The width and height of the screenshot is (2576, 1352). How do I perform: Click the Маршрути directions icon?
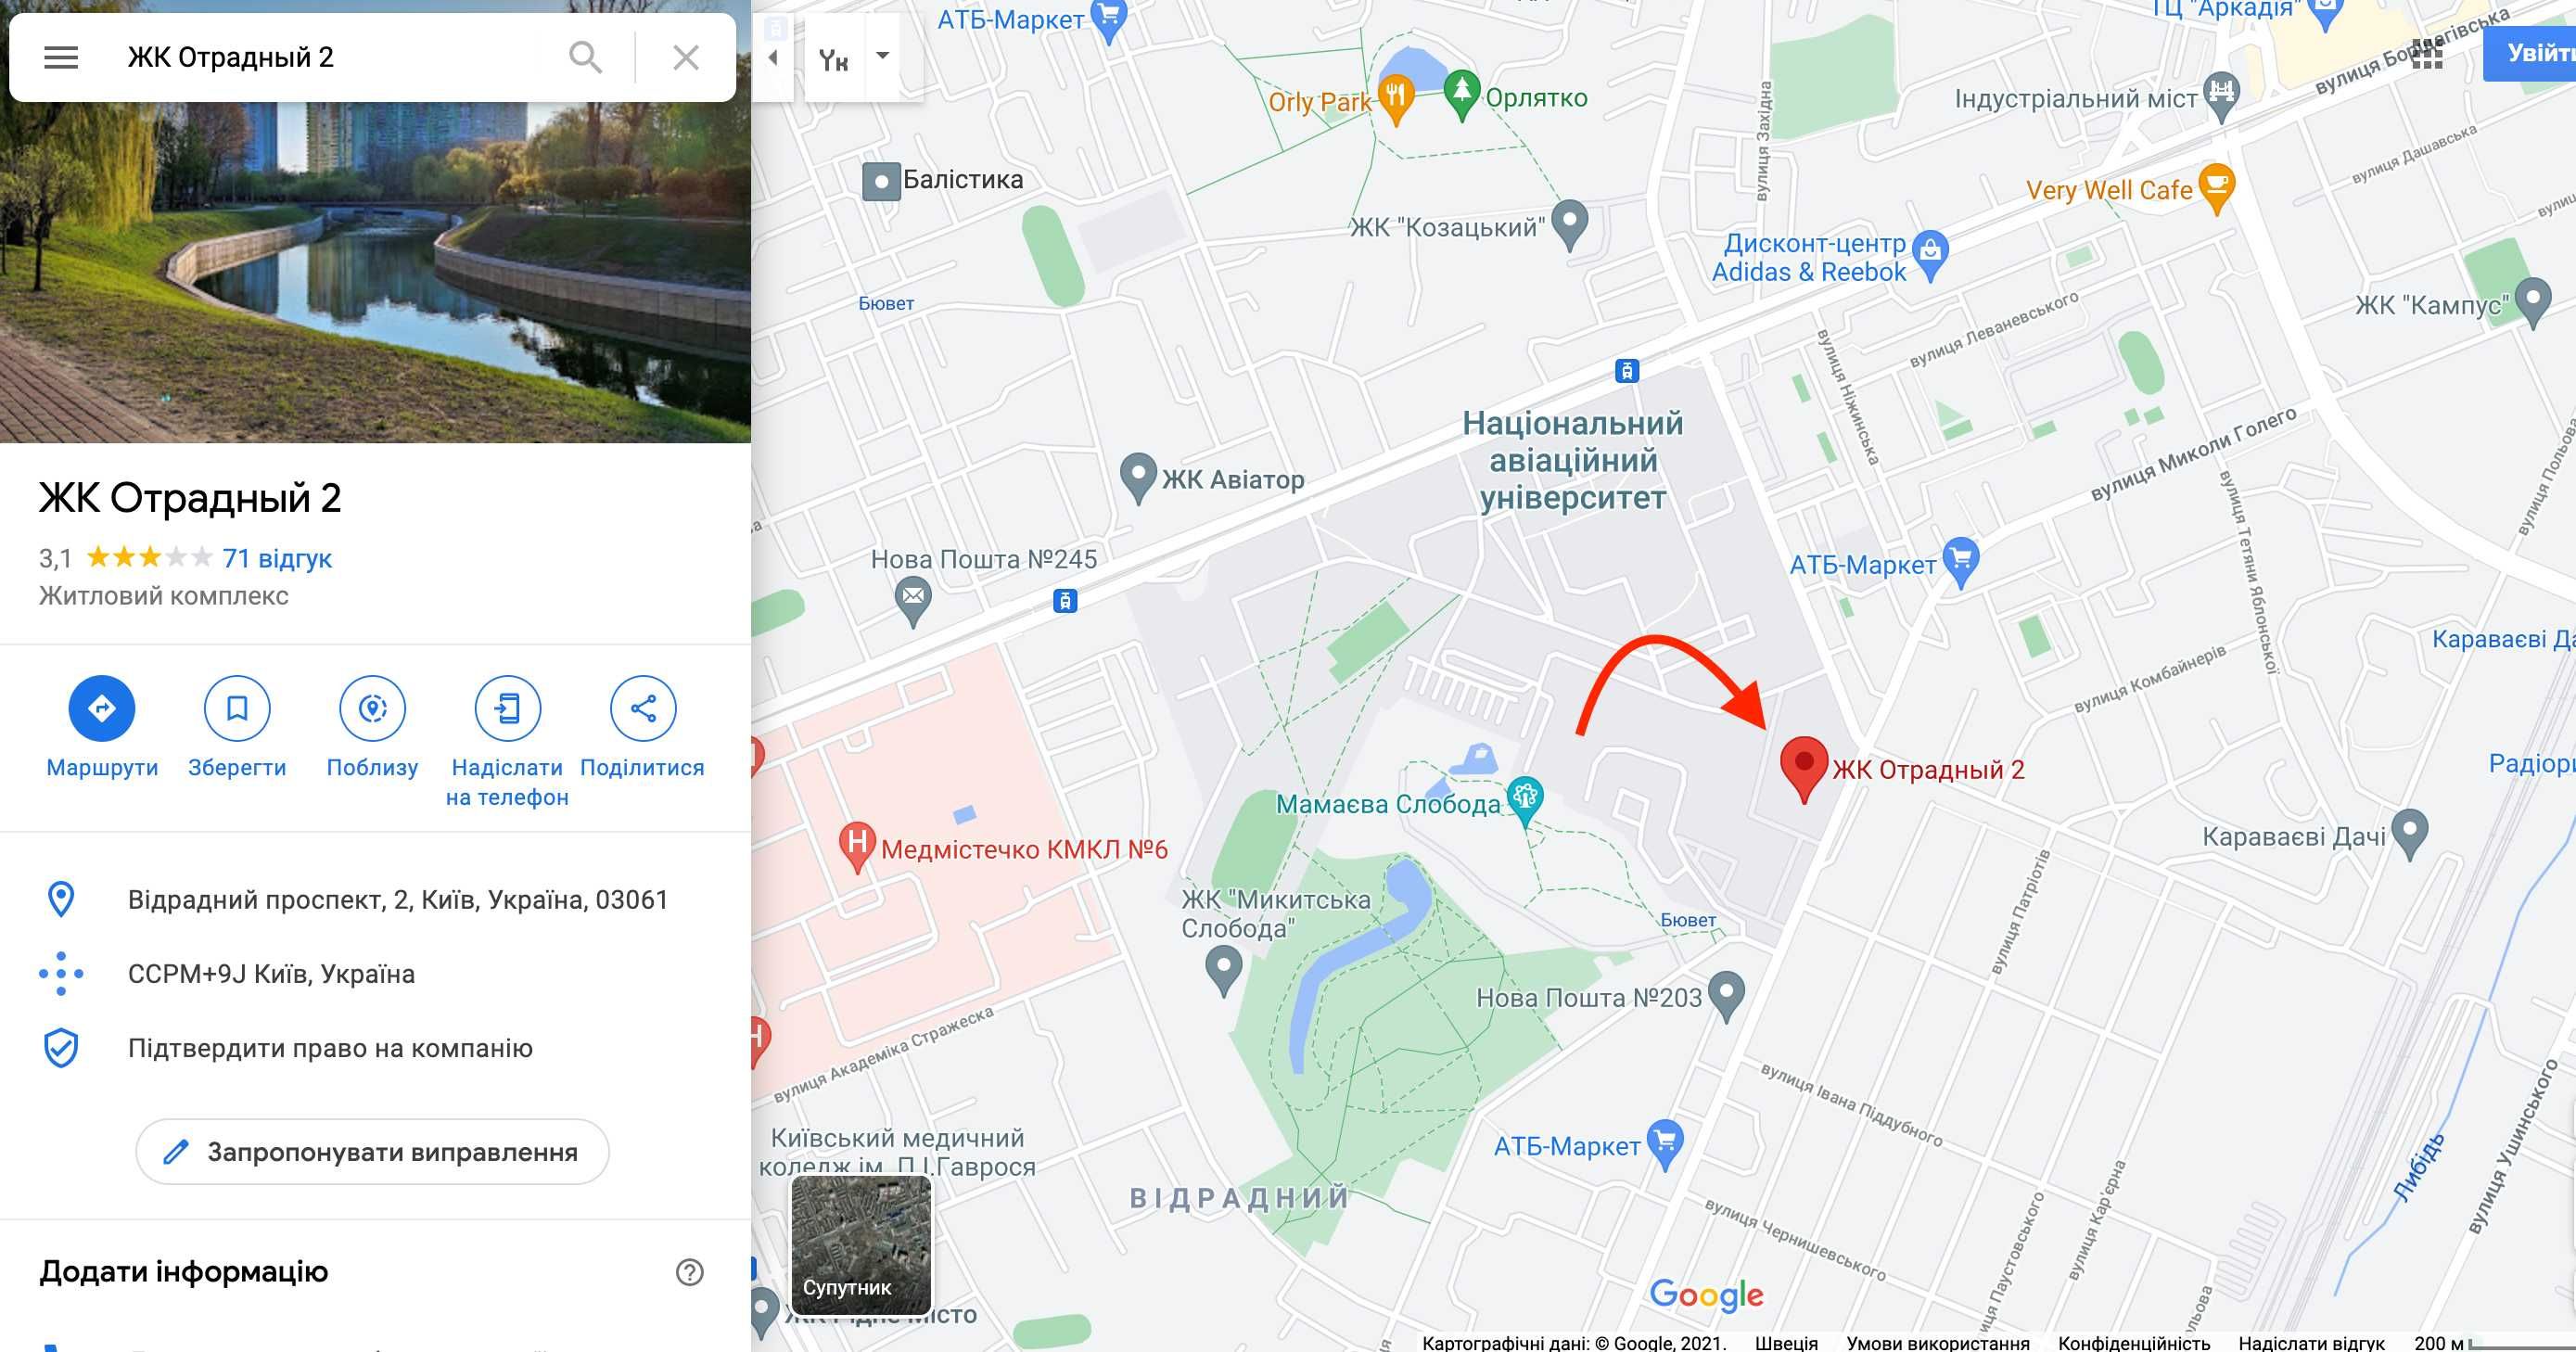(x=102, y=708)
